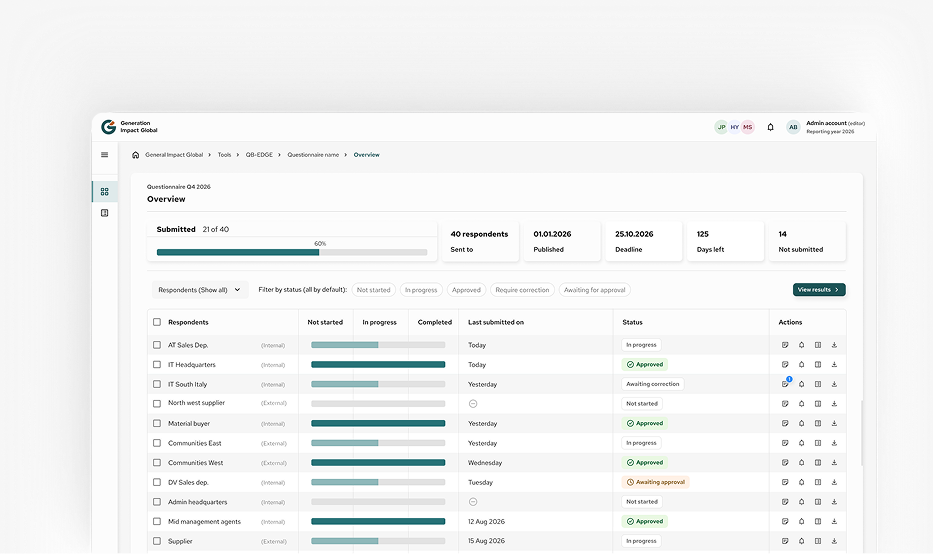Check the AT Sales Dep. row checkbox
933x554 pixels.
[157, 345]
